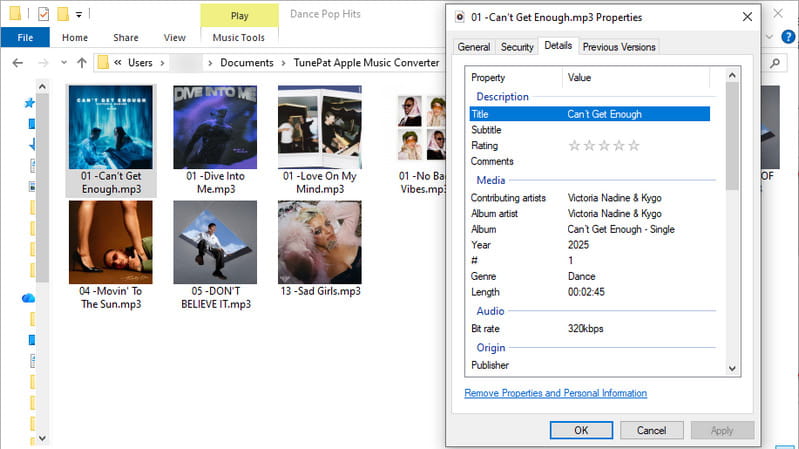Click the Subtitle property row
Viewport: 799px width, 449px height.
click(590, 130)
